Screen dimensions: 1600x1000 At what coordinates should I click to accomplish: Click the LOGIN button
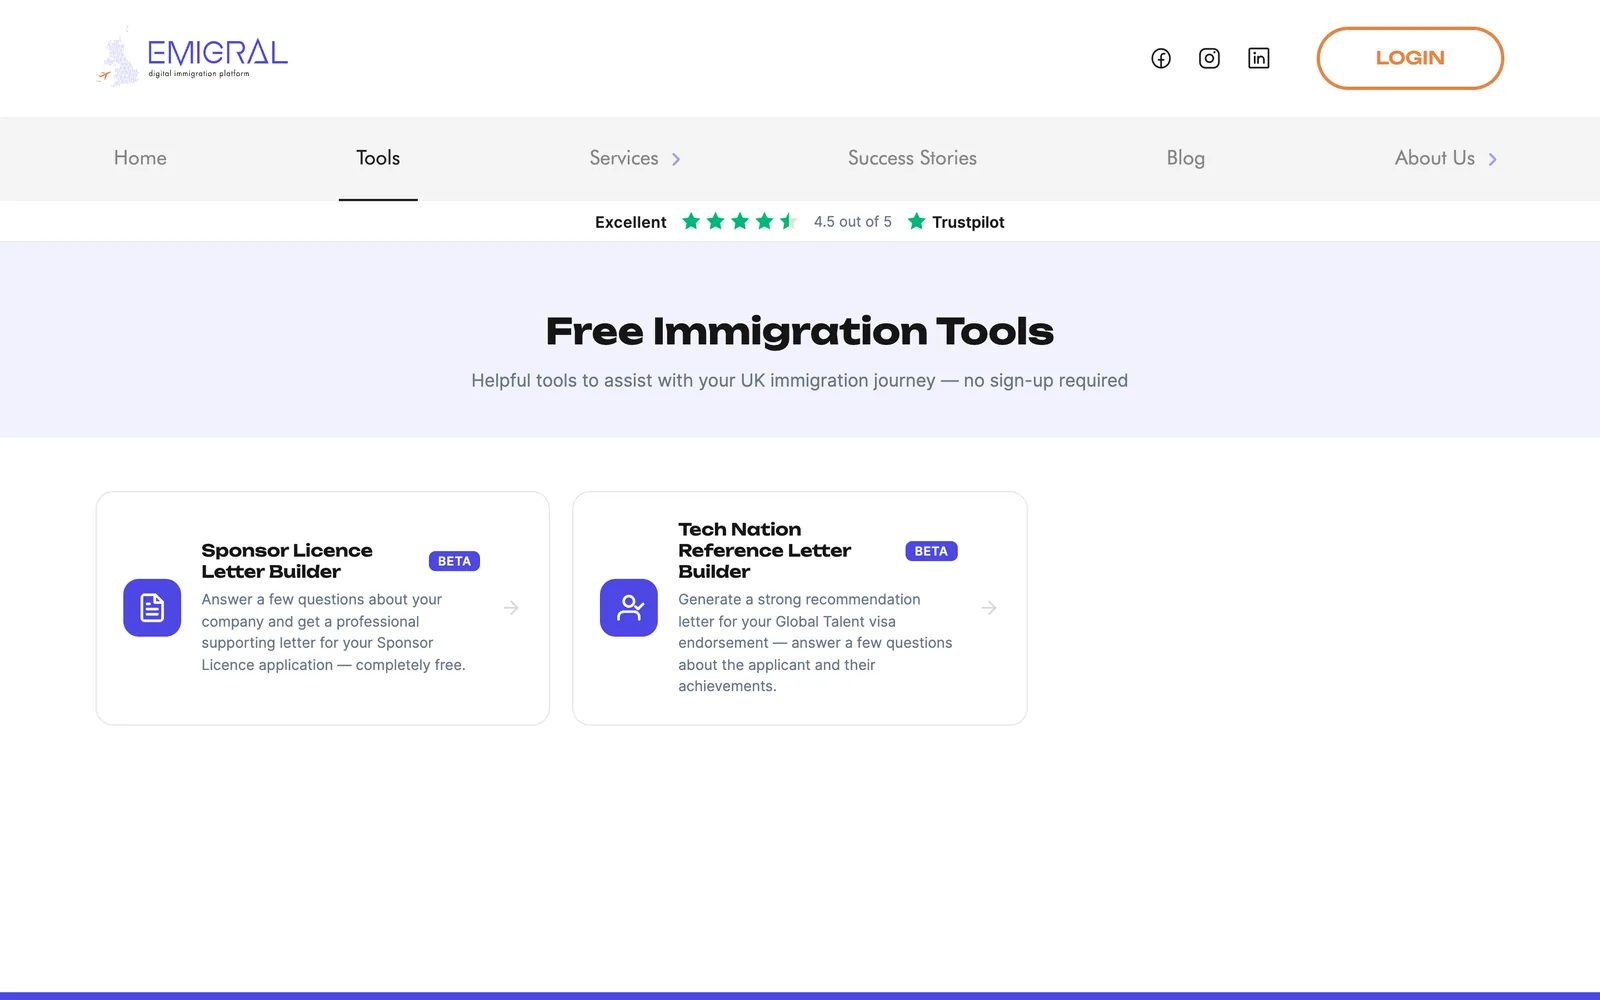tap(1410, 58)
